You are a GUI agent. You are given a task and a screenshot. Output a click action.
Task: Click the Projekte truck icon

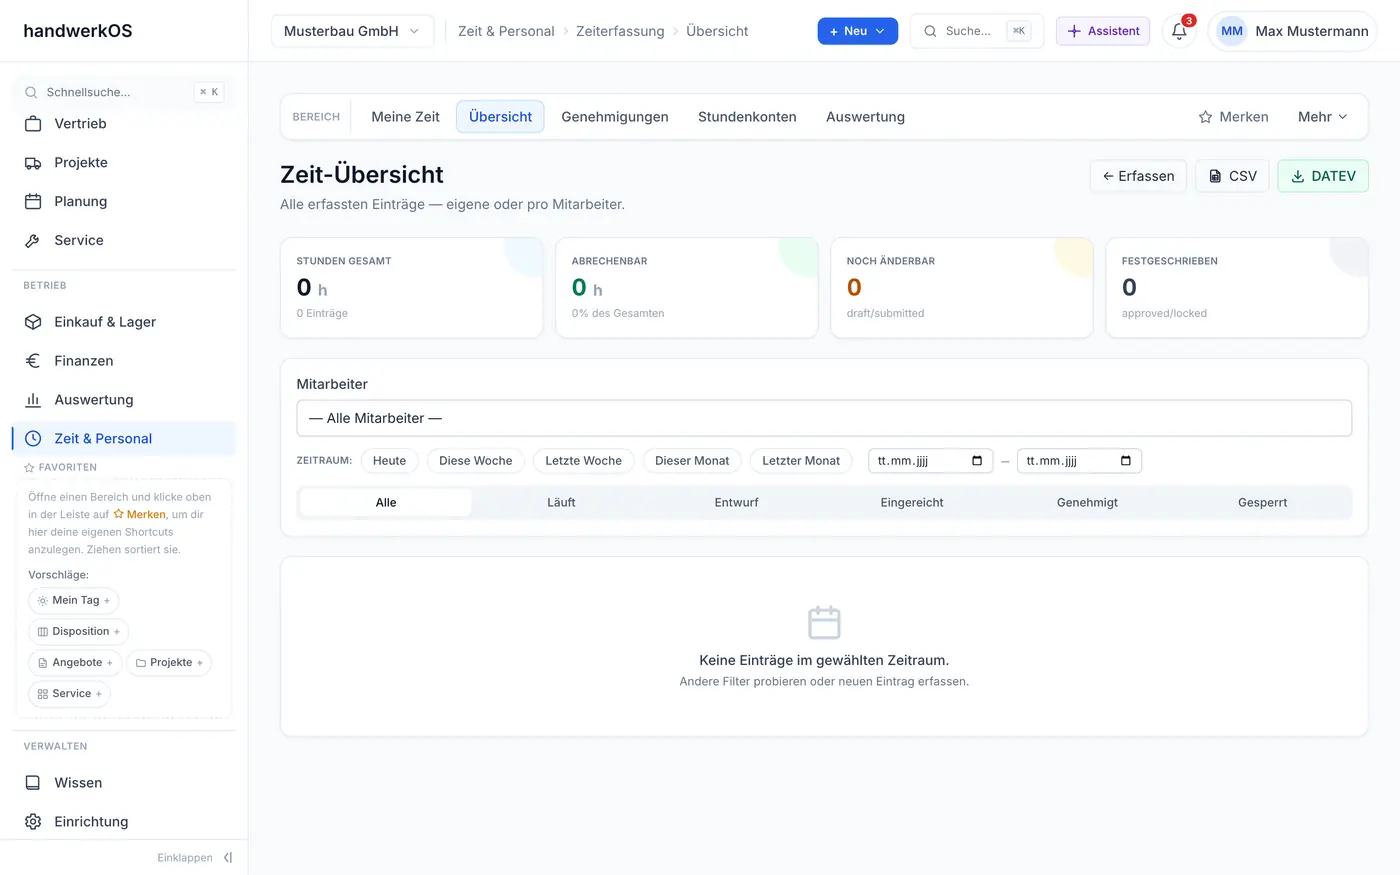point(33,163)
